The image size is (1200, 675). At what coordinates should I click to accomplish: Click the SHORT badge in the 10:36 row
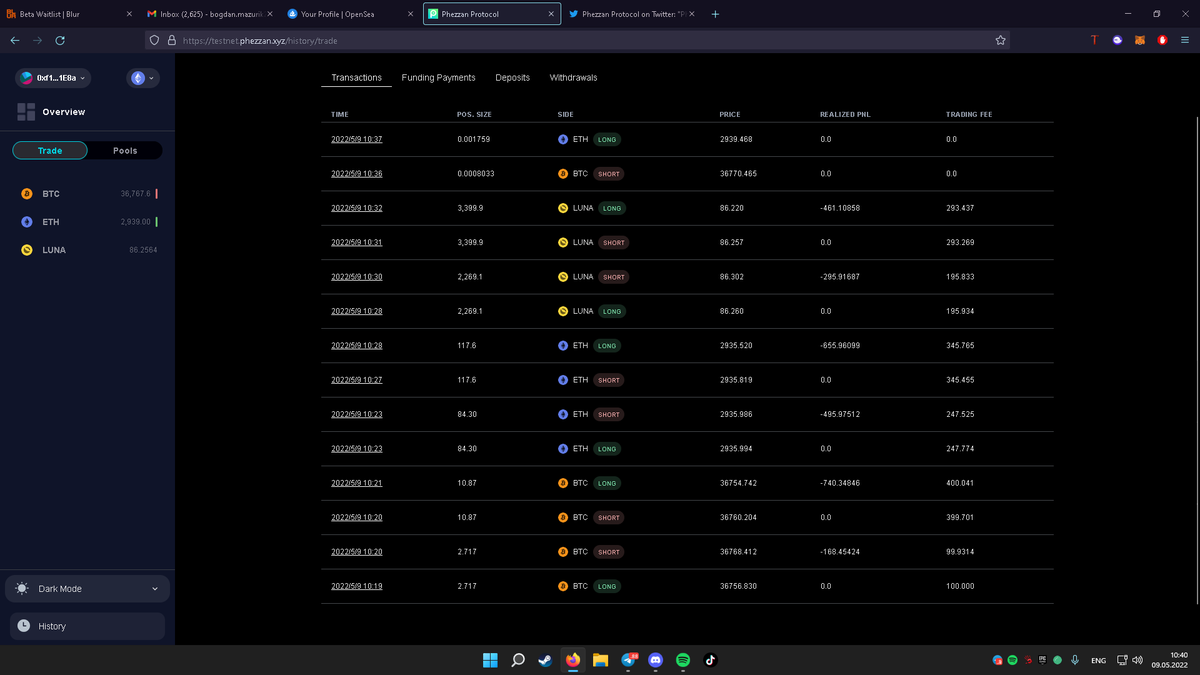(608, 174)
